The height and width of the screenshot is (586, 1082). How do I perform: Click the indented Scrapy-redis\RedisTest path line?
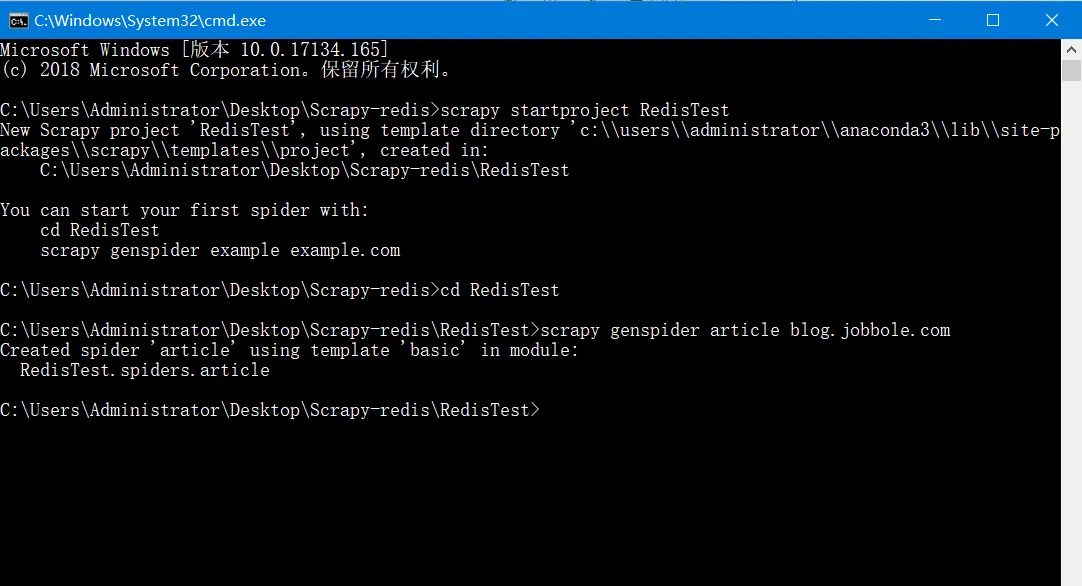pos(304,170)
